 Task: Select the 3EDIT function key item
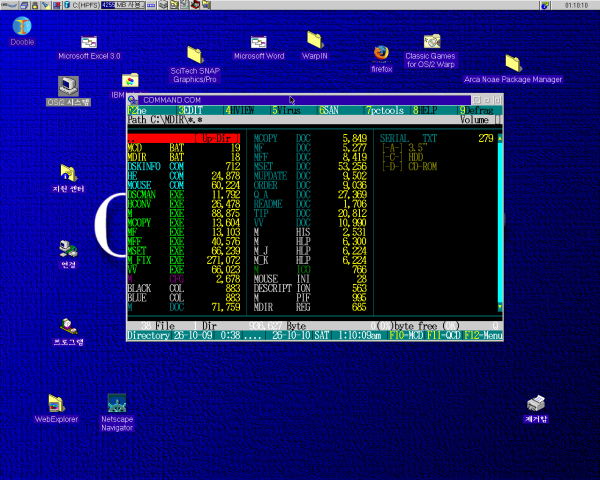coord(191,111)
